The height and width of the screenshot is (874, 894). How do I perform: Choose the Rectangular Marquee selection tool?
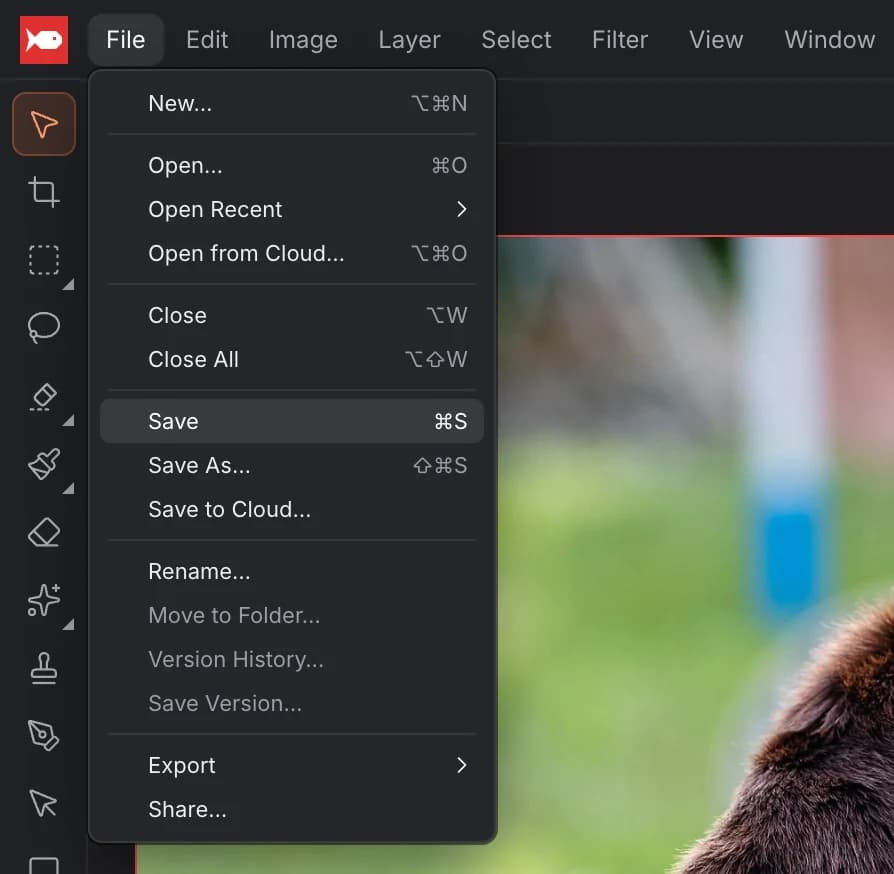[x=44, y=260]
